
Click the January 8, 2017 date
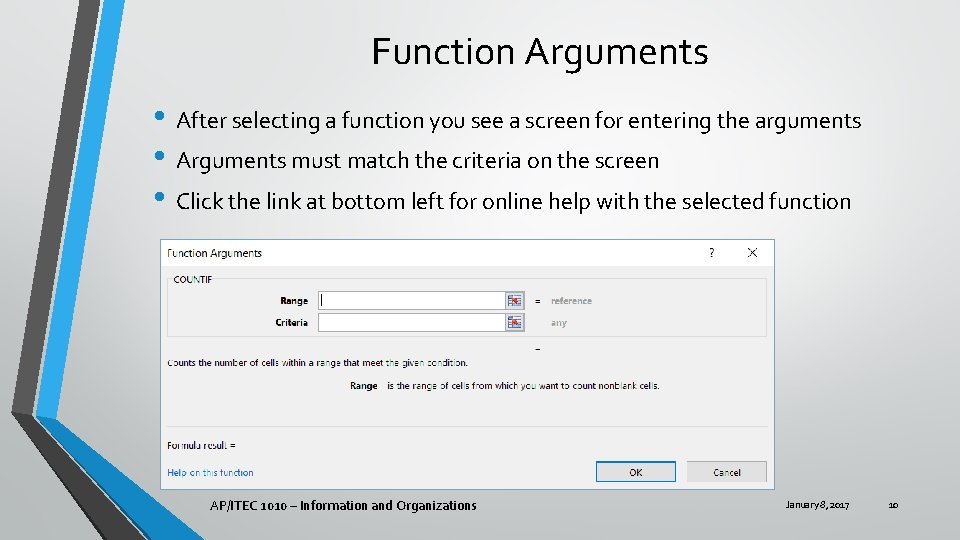click(x=817, y=504)
